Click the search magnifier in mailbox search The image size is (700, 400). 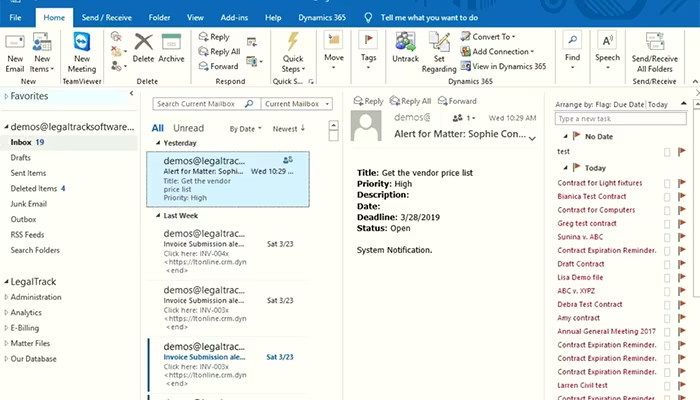click(x=249, y=104)
